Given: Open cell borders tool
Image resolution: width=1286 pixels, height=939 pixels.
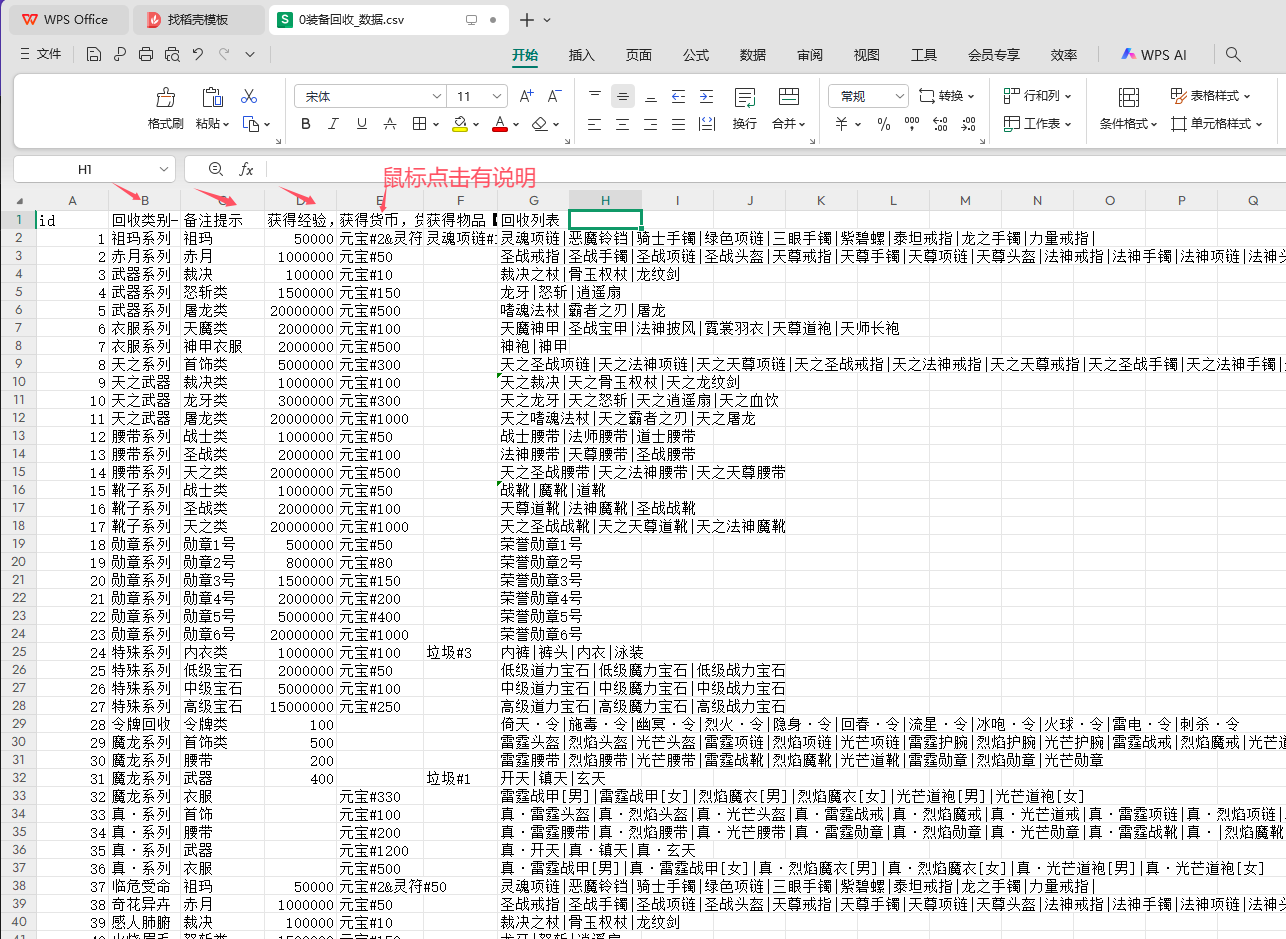Looking at the screenshot, I should pos(420,124).
